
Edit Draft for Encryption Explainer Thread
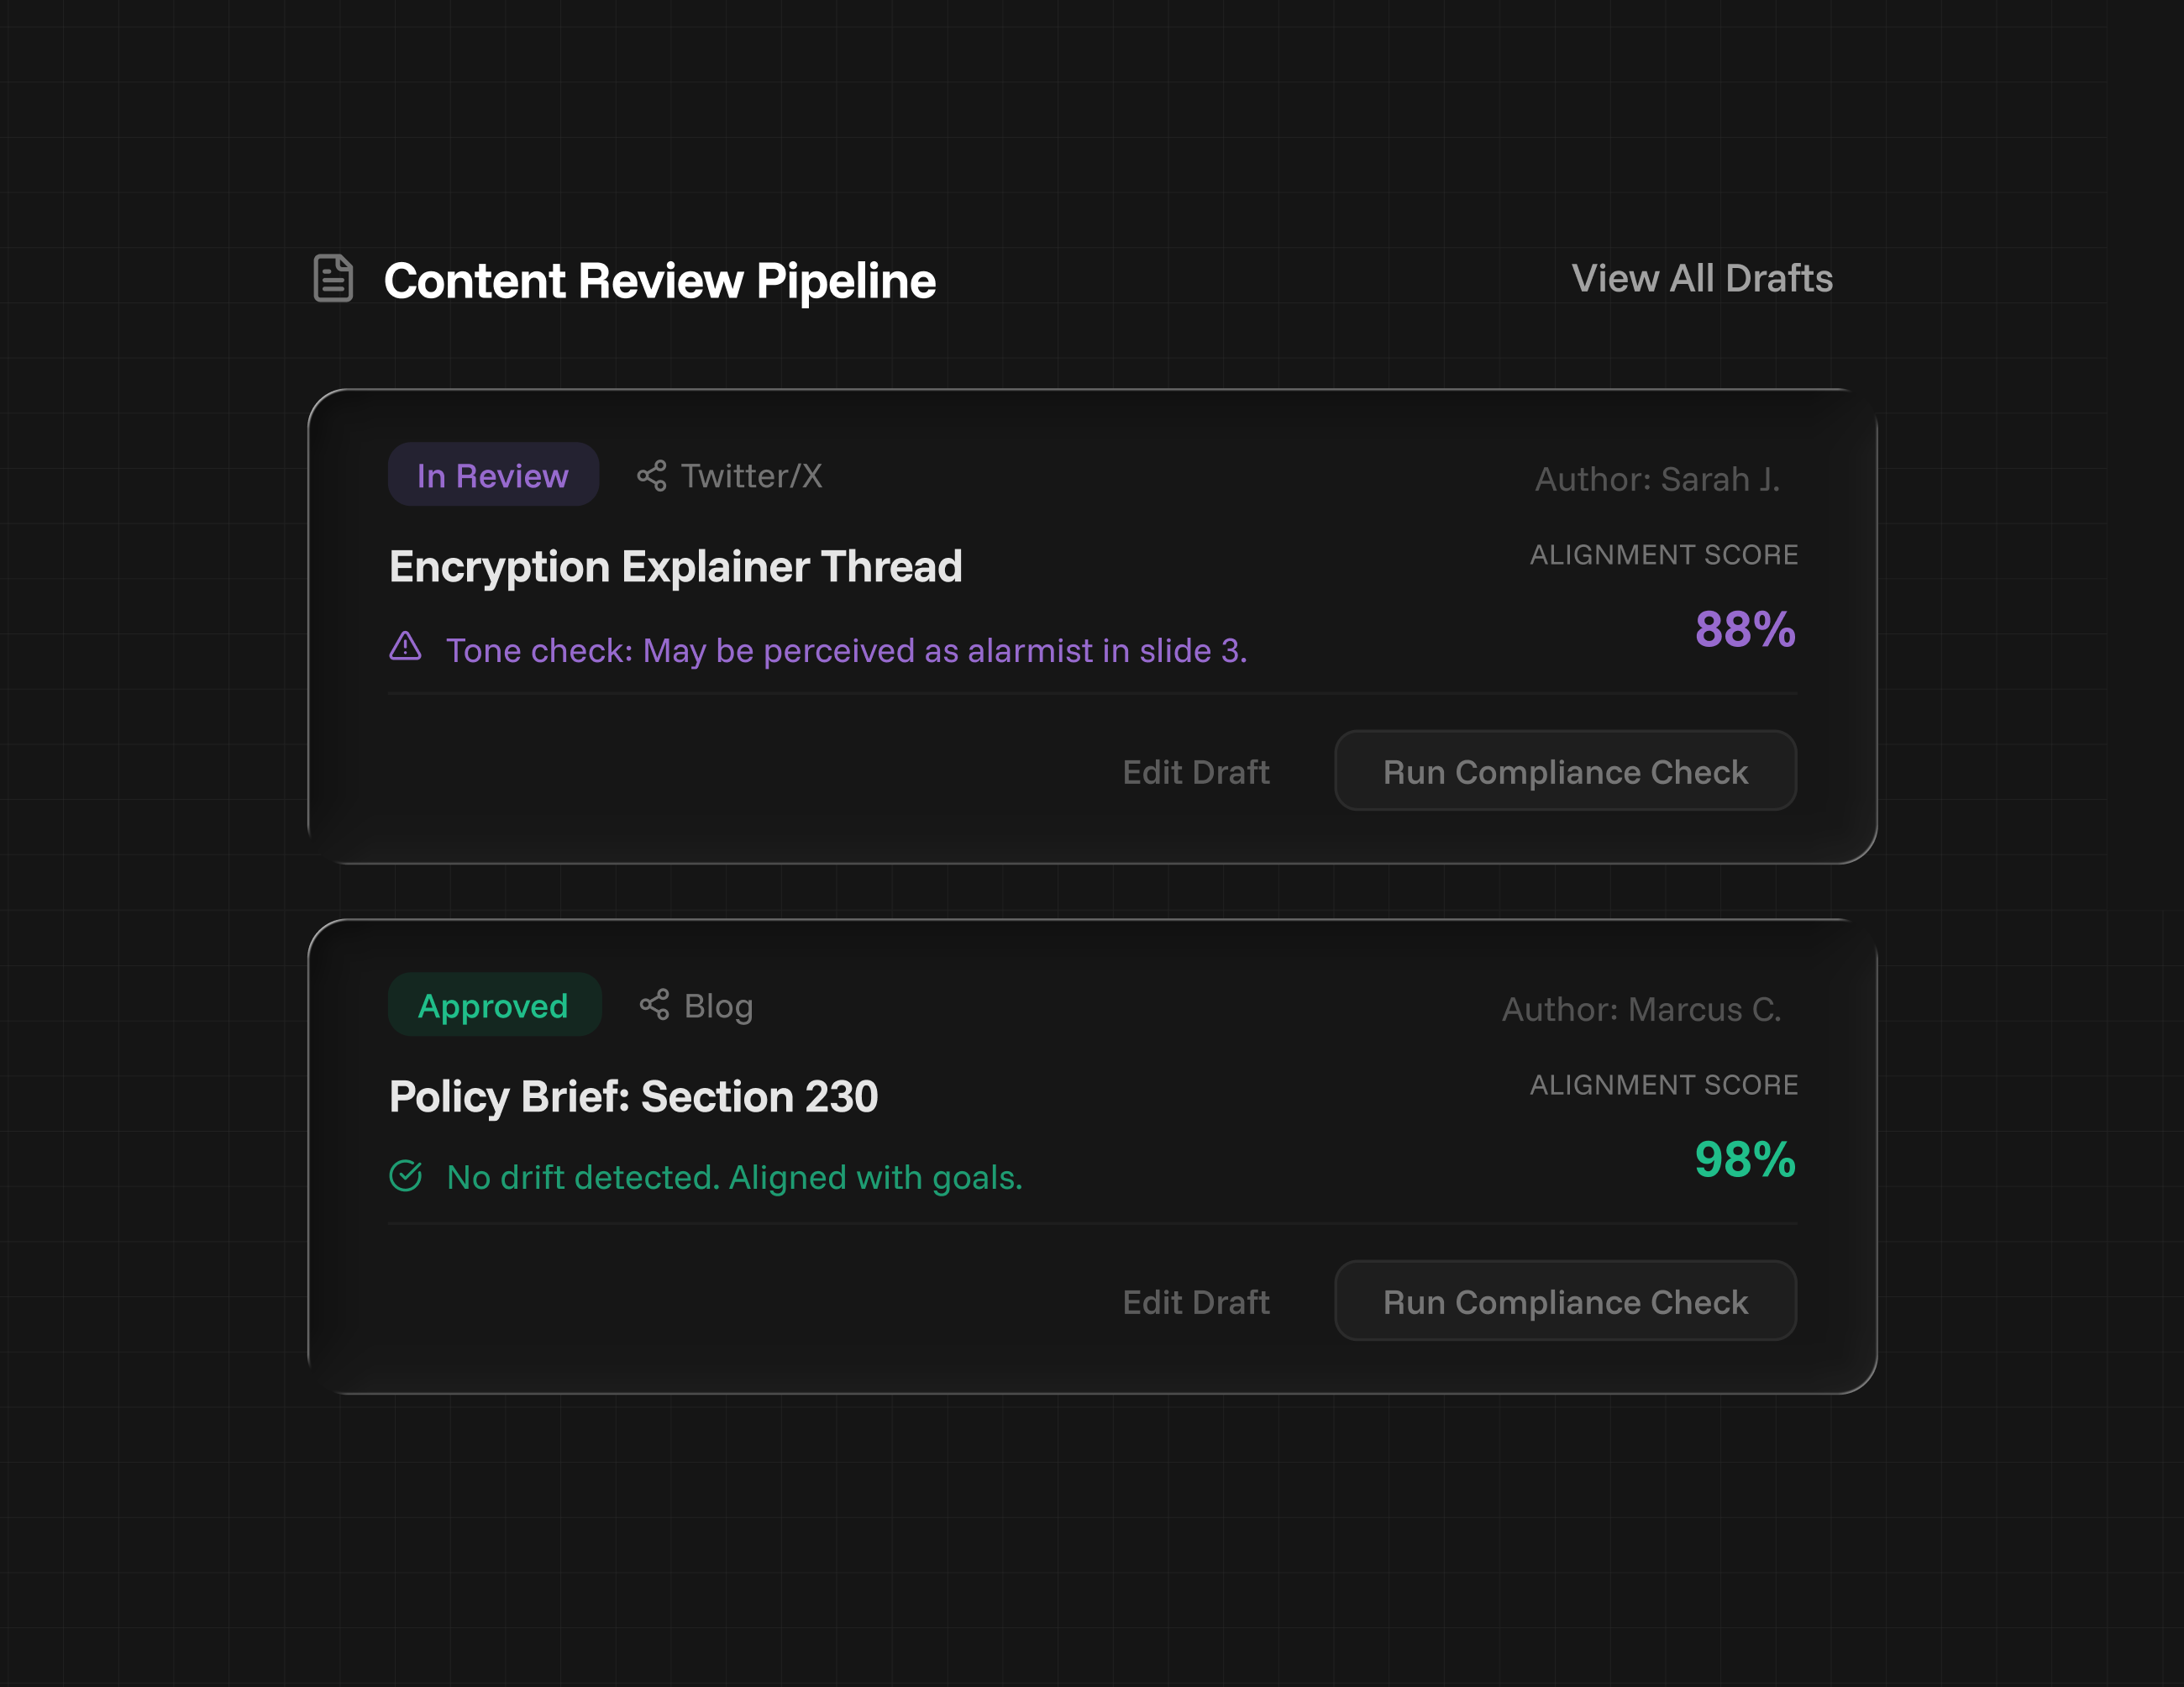1195,772
